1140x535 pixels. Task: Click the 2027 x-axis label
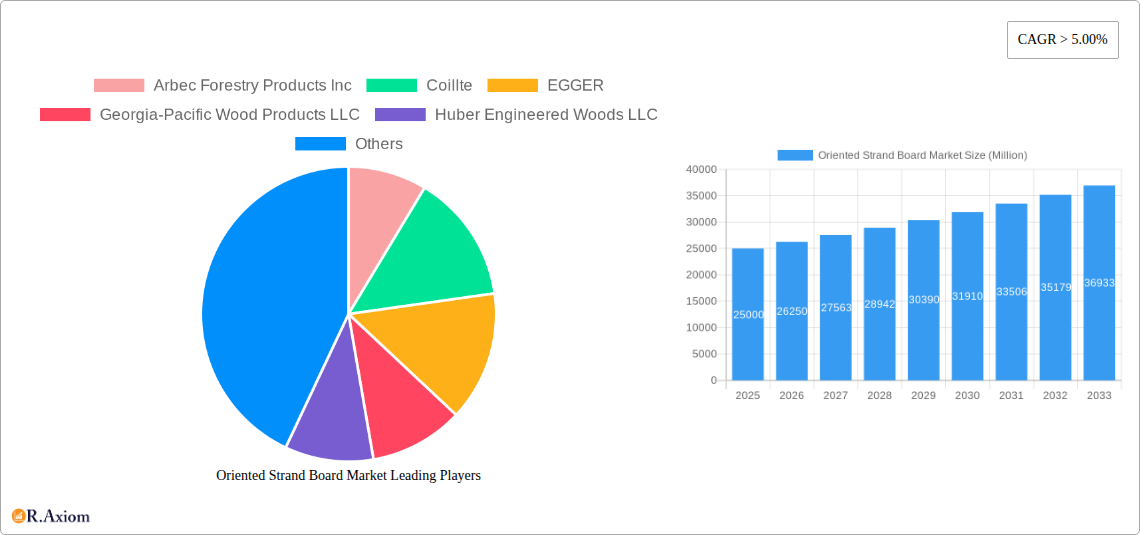tap(835, 395)
